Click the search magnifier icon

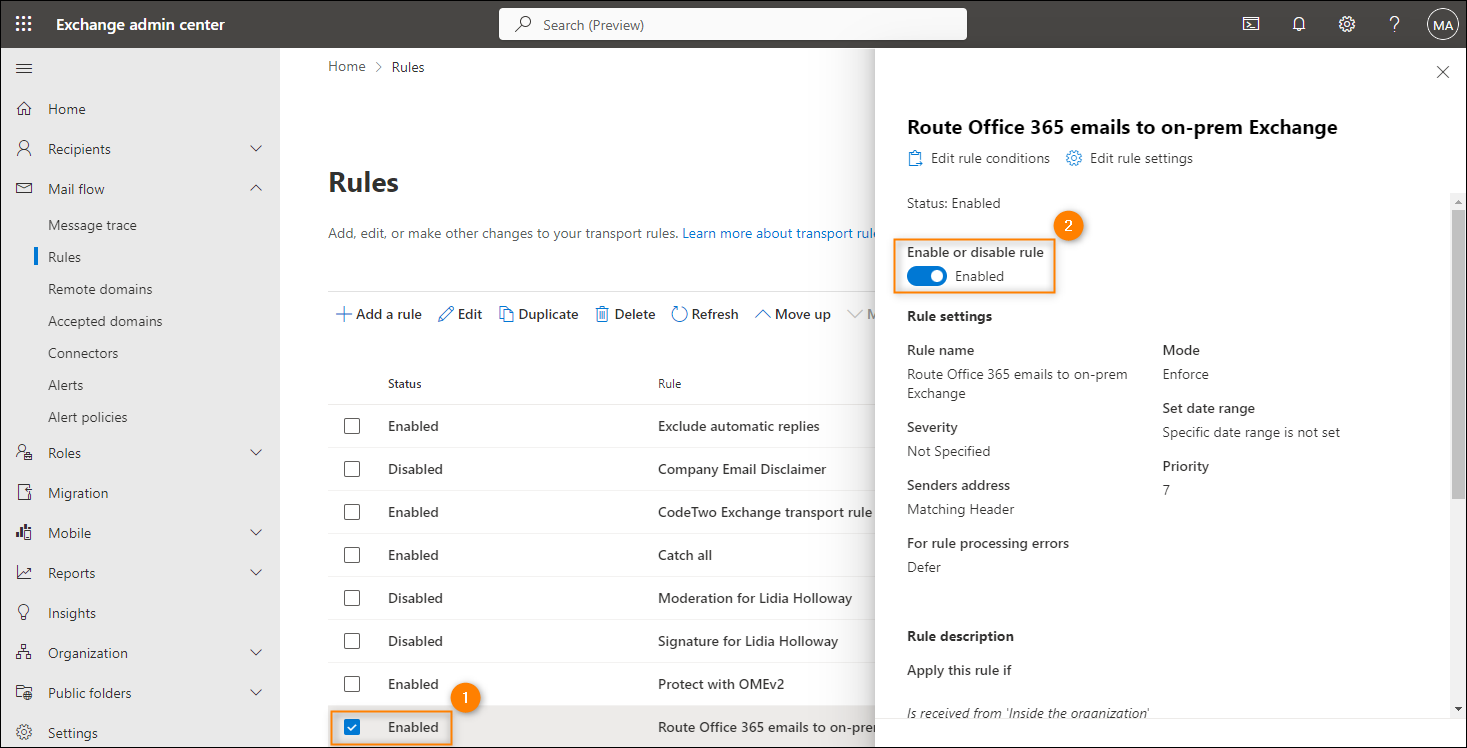tap(523, 24)
